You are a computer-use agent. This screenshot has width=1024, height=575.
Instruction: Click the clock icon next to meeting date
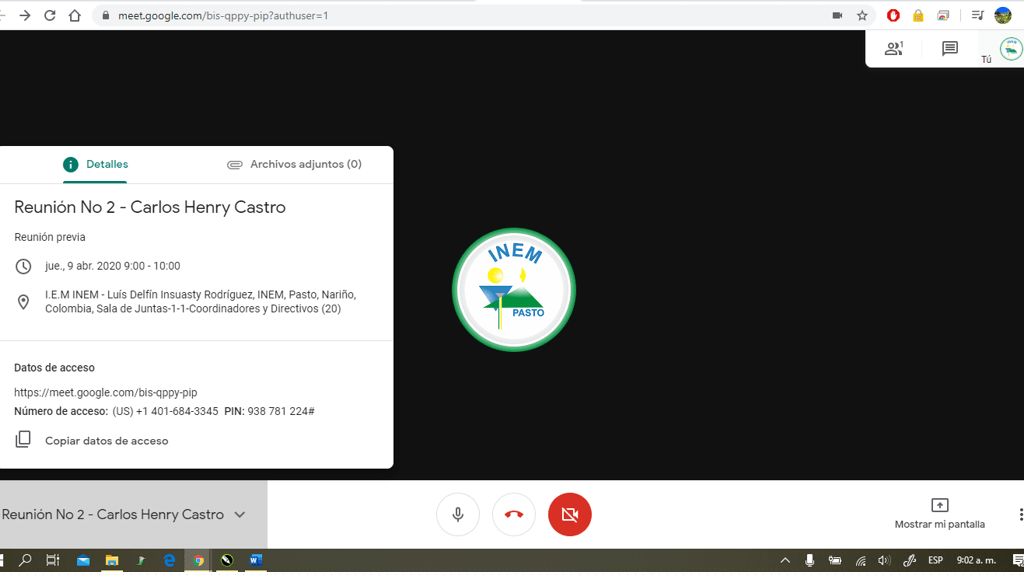coord(23,266)
